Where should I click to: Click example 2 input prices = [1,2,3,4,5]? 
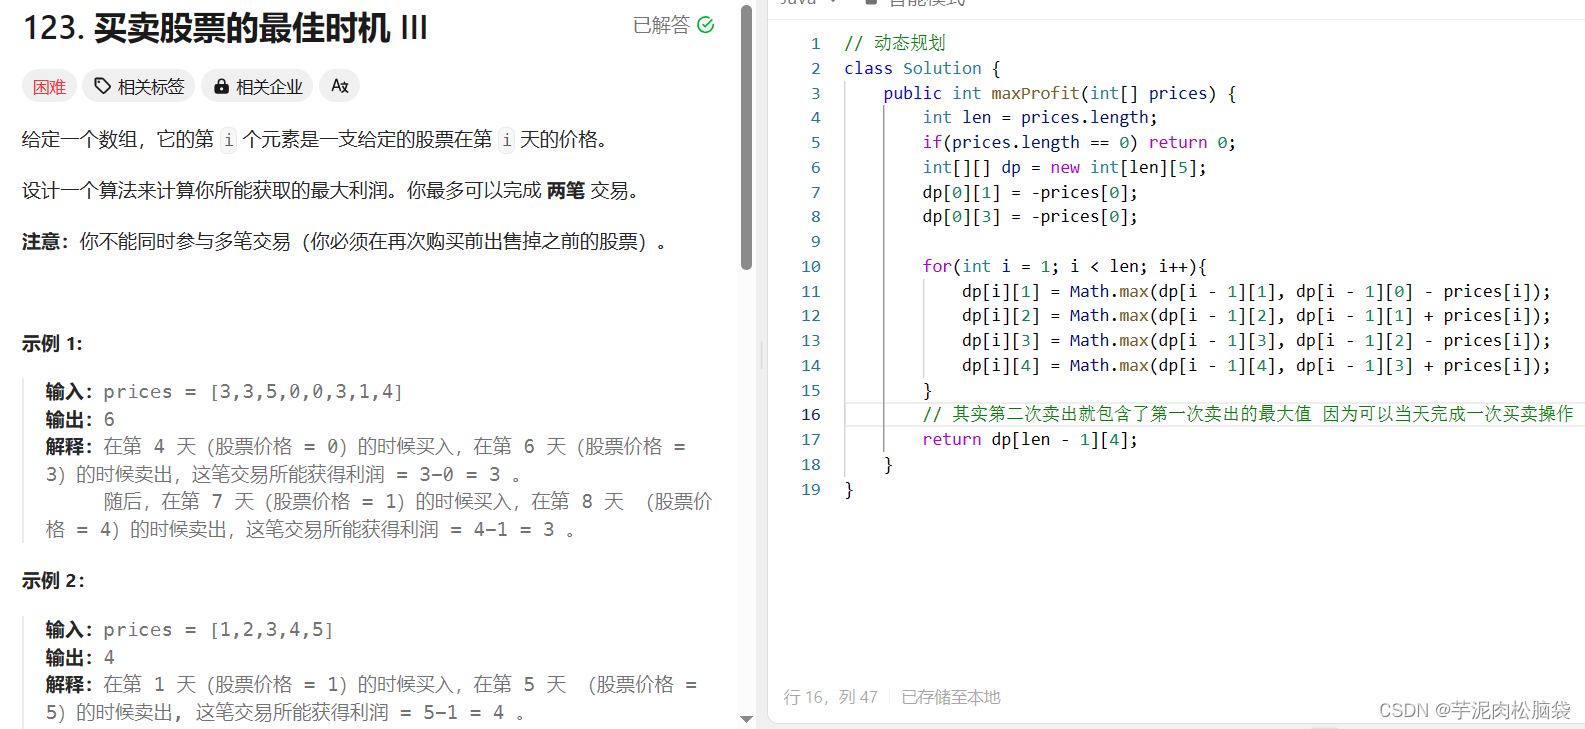click(x=189, y=629)
